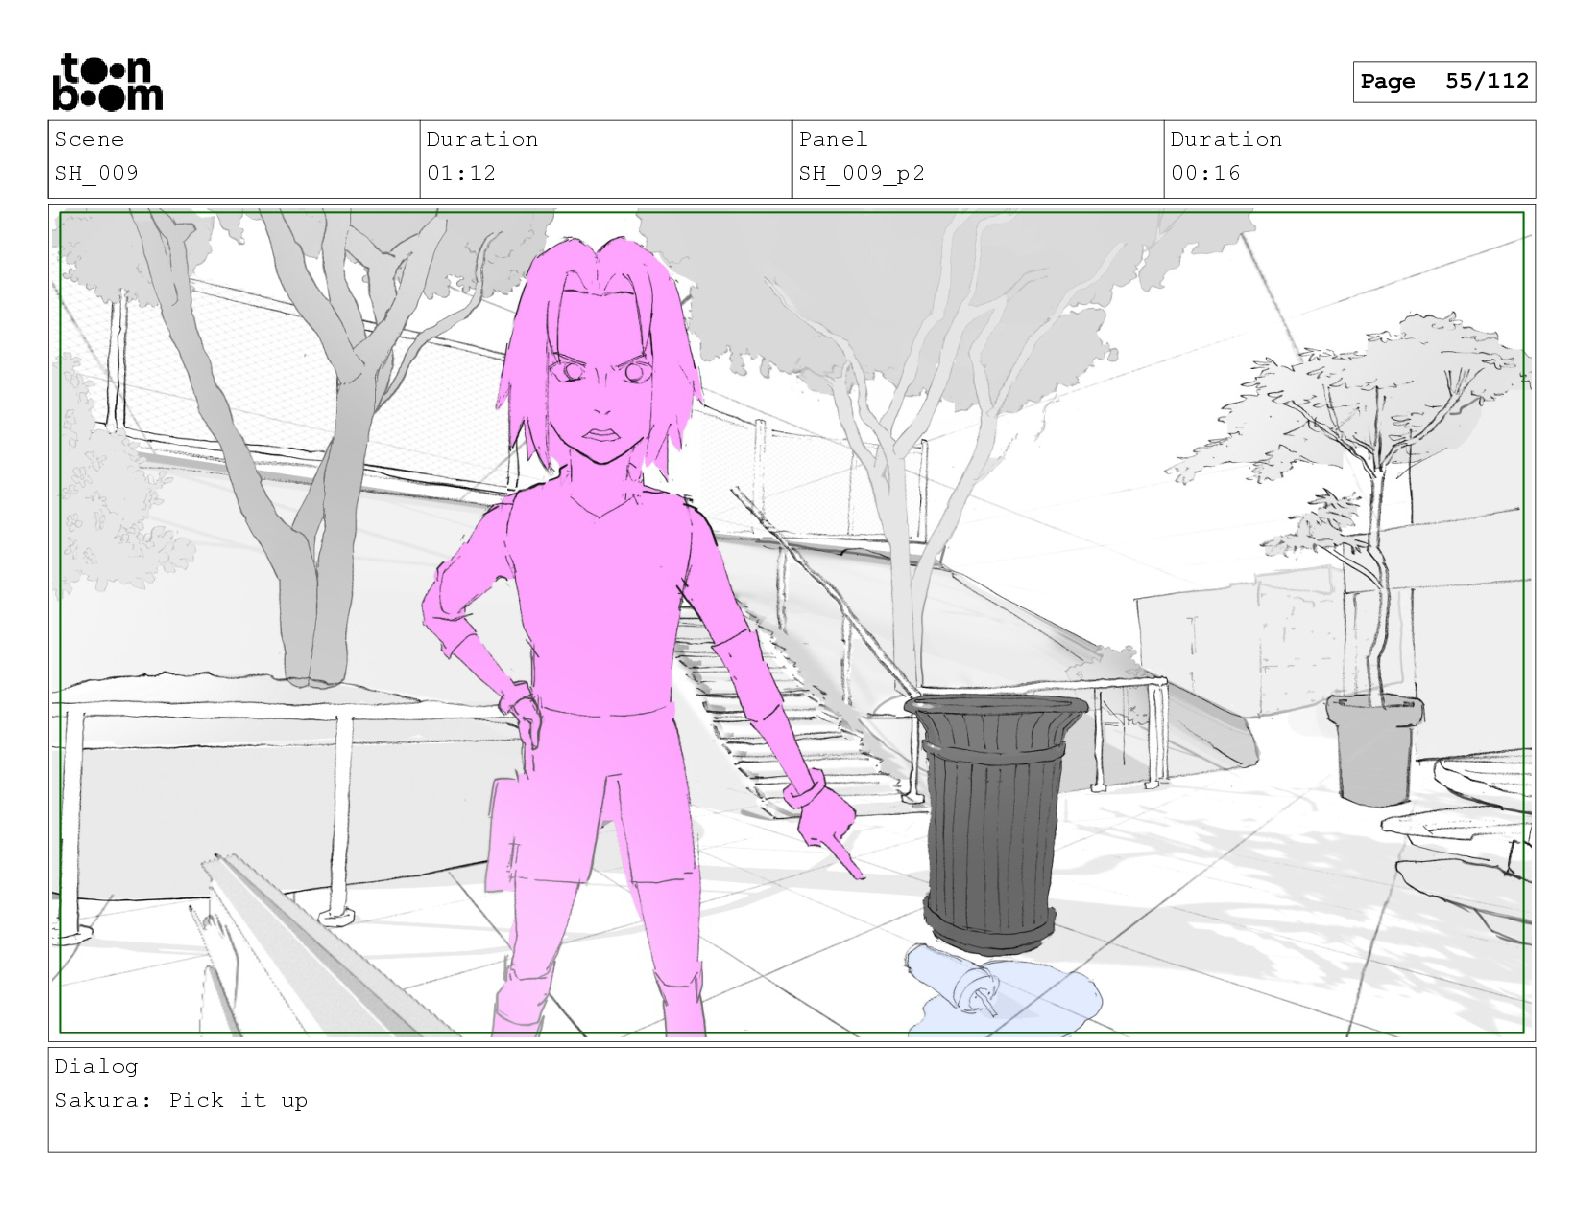Click the Scene SH_009 field

point(234,159)
